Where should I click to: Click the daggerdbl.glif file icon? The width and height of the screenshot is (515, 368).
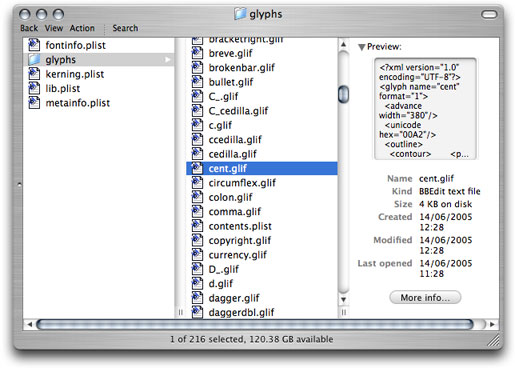pyautogui.click(x=197, y=312)
